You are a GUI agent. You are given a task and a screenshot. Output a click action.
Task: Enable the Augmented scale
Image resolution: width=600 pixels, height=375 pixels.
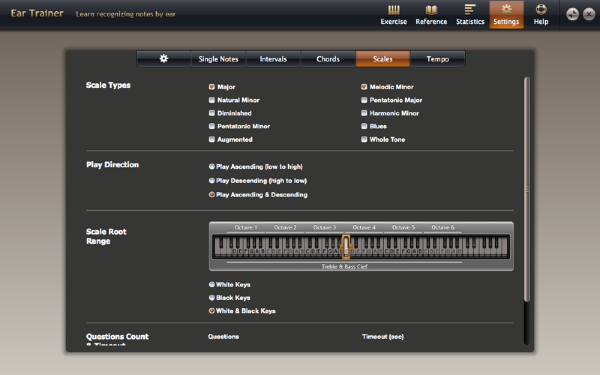pos(212,139)
